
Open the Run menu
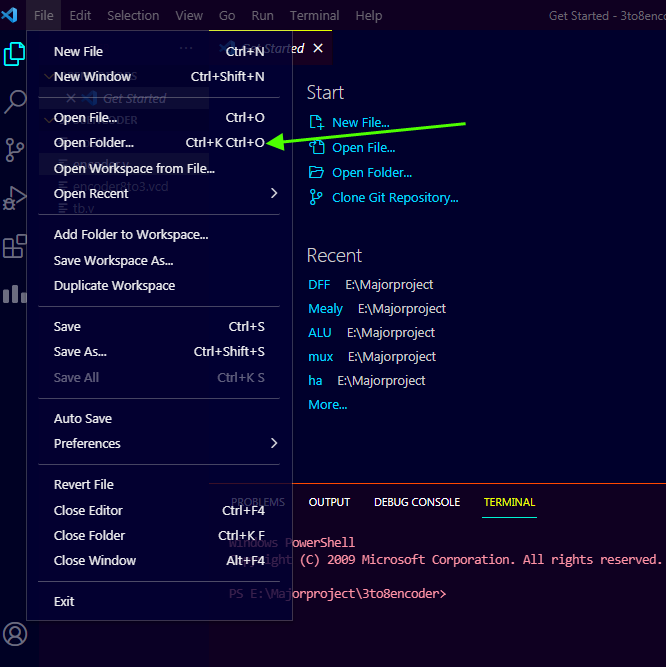point(262,15)
